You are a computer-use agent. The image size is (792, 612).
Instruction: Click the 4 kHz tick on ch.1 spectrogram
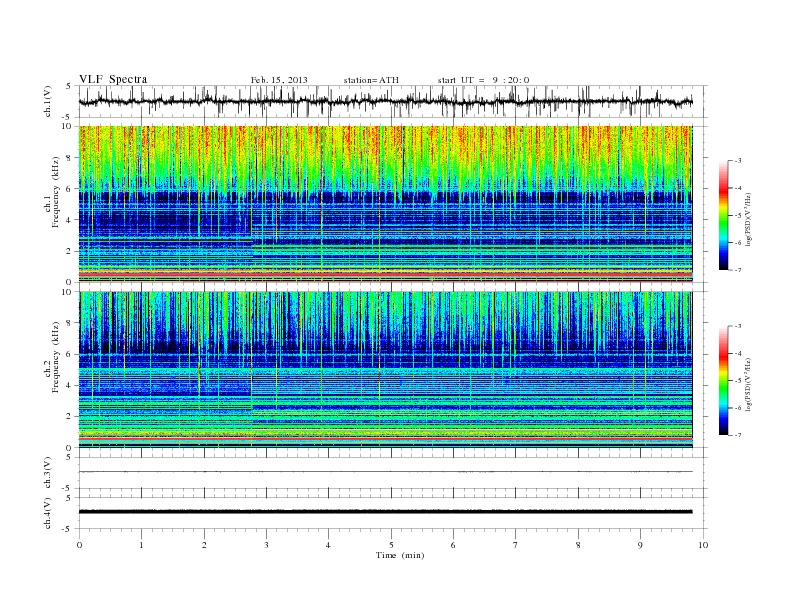pos(69,220)
